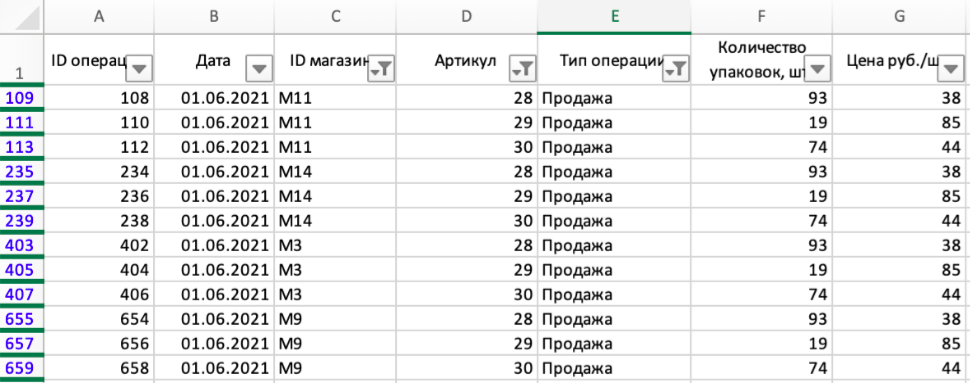Select column A header
The width and height of the screenshot is (970, 383).
pyautogui.click(x=98, y=17)
